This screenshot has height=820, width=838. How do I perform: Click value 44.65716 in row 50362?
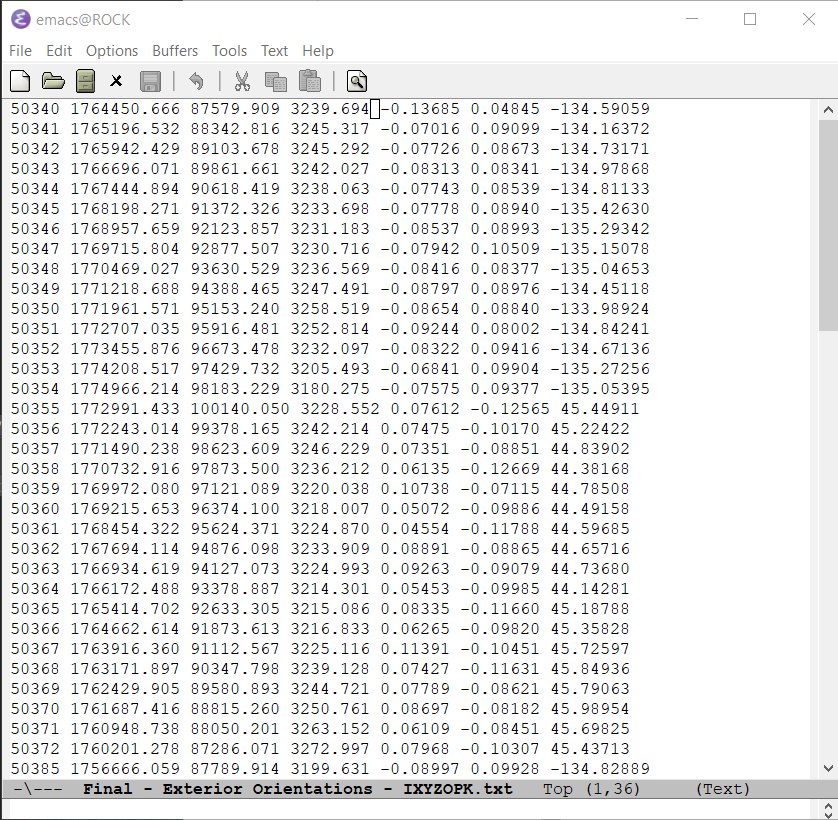click(x=590, y=549)
